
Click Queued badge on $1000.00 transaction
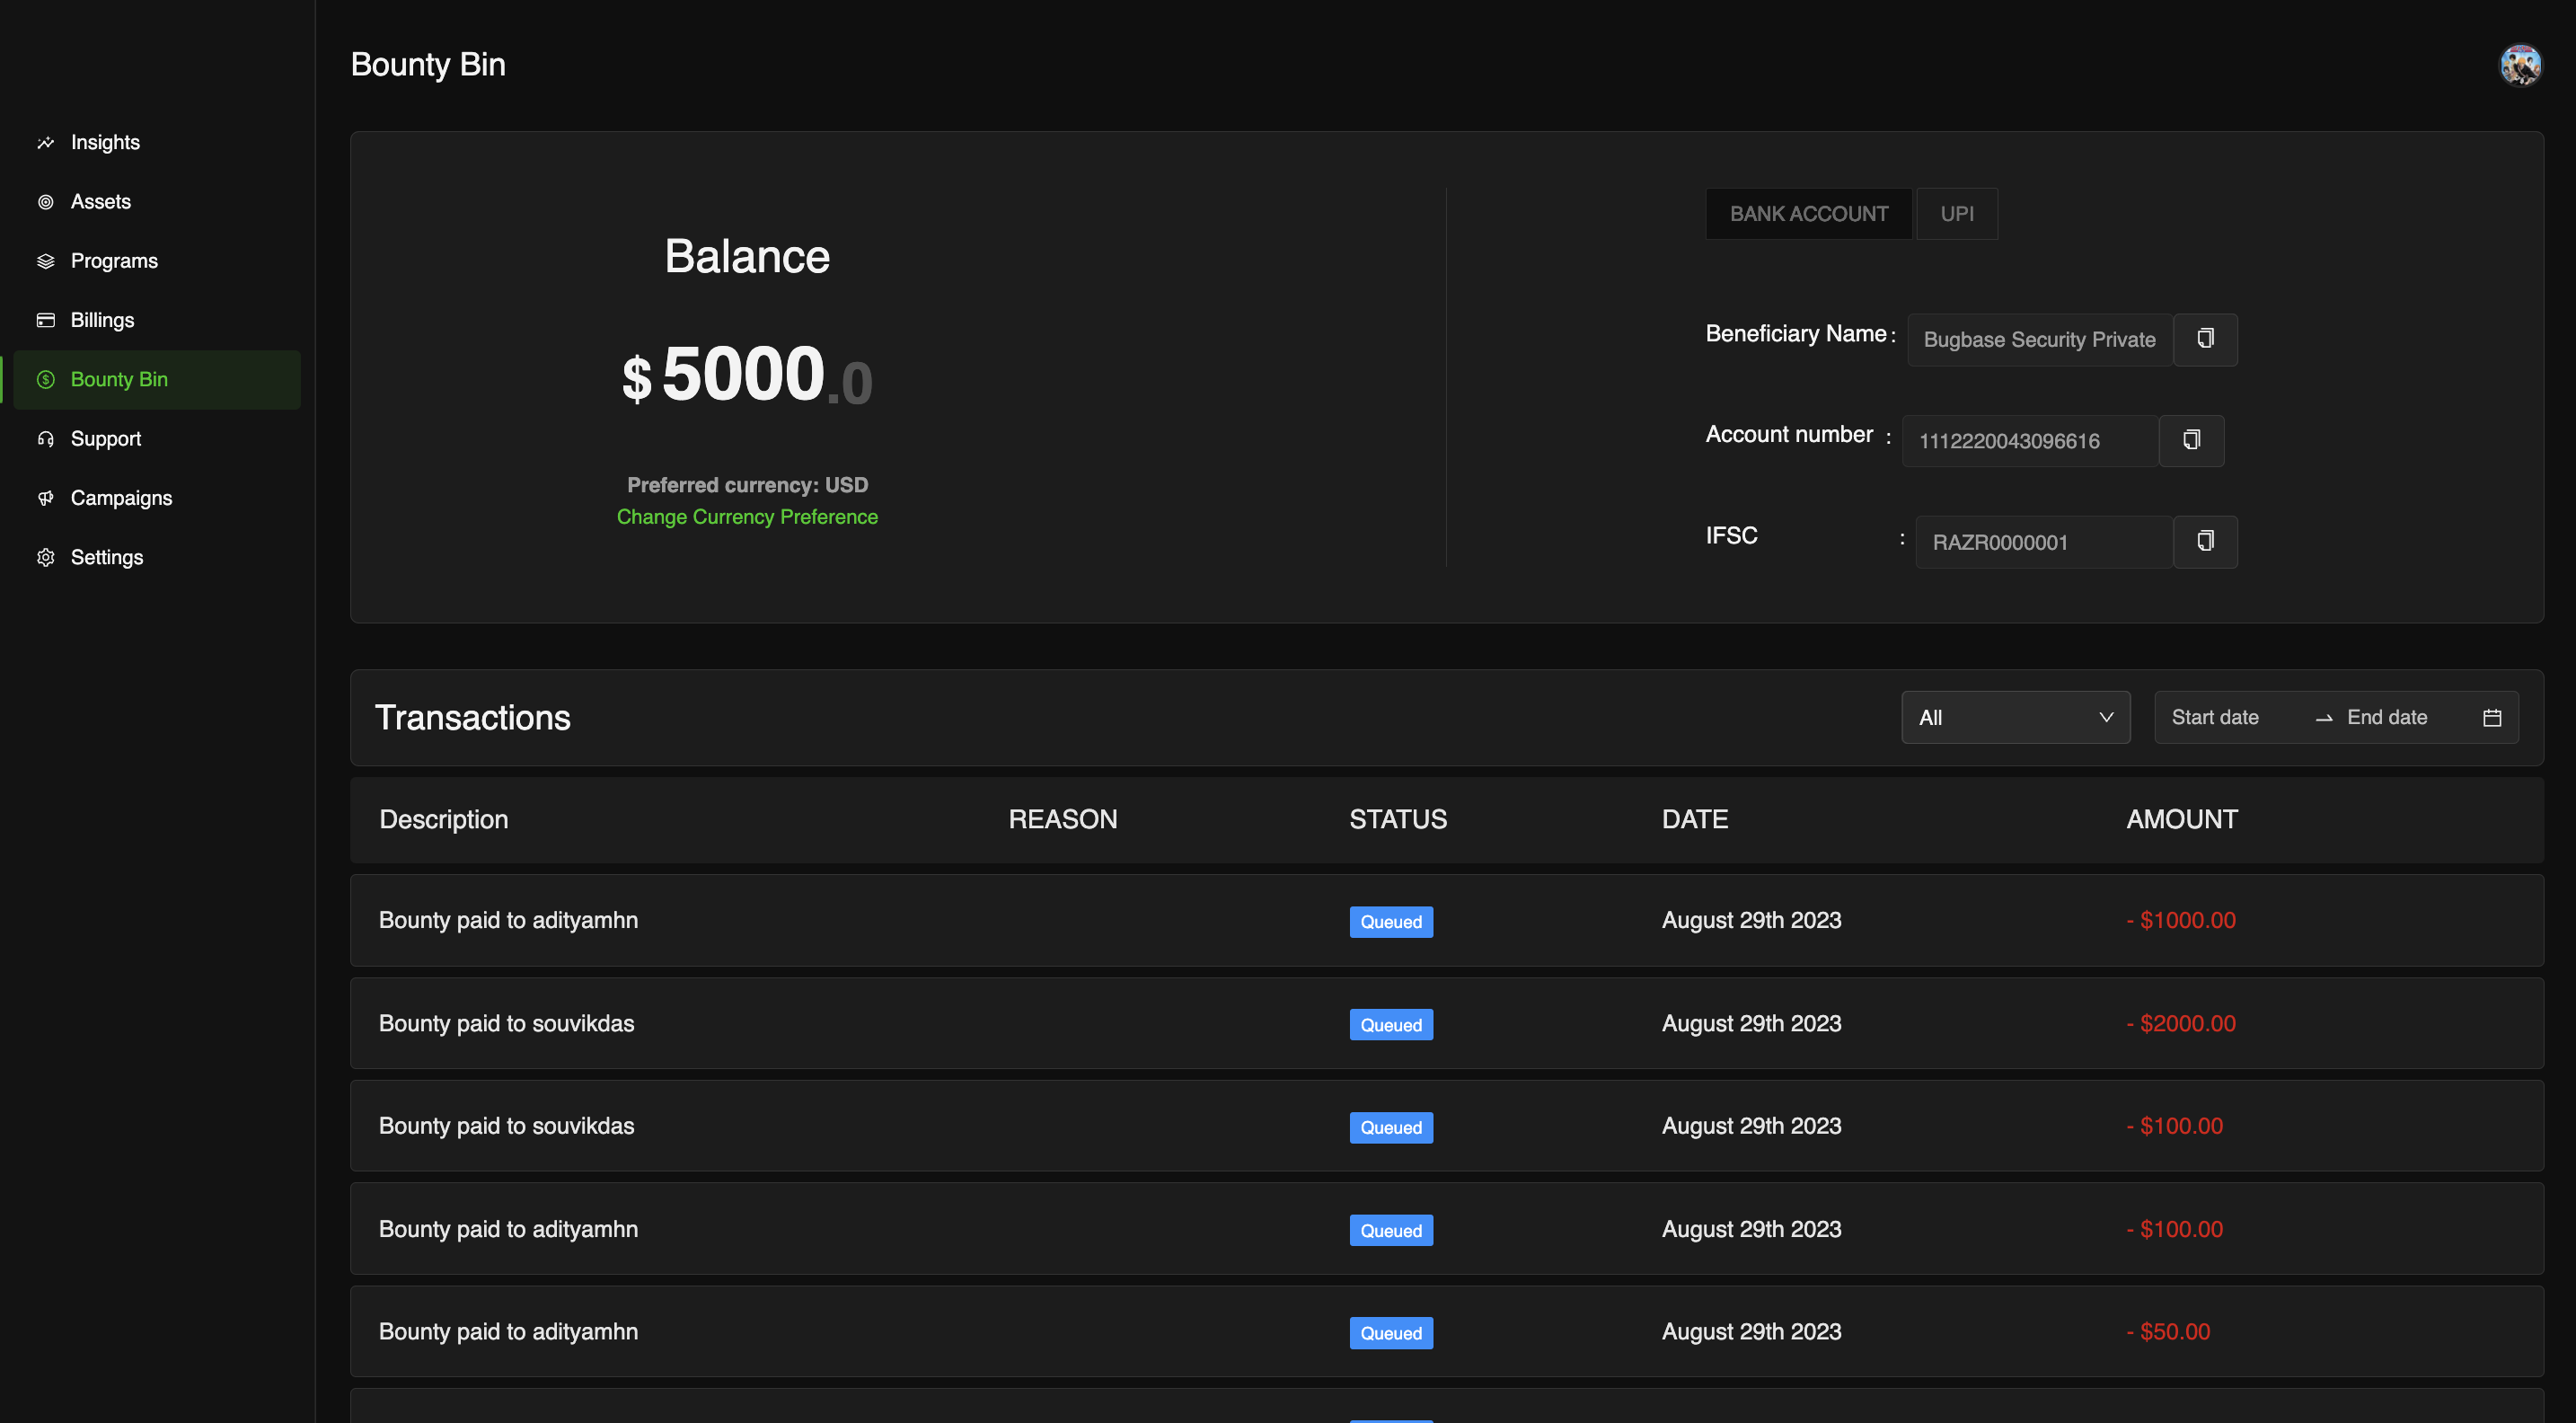pyautogui.click(x=1390, y=921)
